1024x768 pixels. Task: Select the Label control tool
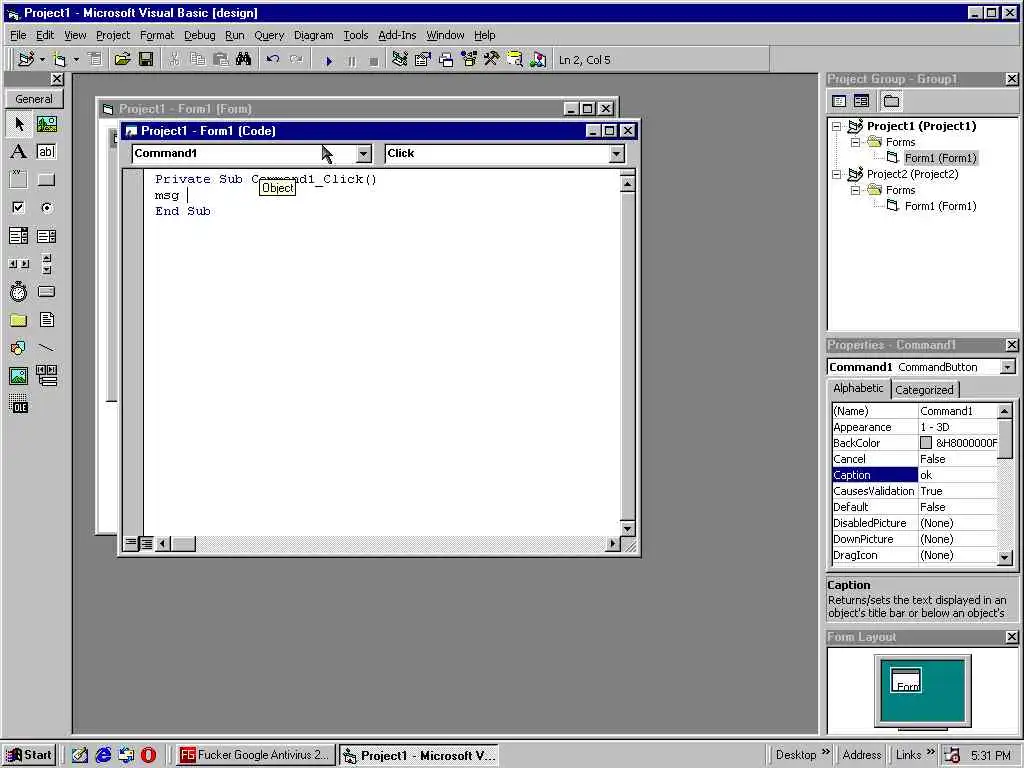pos(19,152)
